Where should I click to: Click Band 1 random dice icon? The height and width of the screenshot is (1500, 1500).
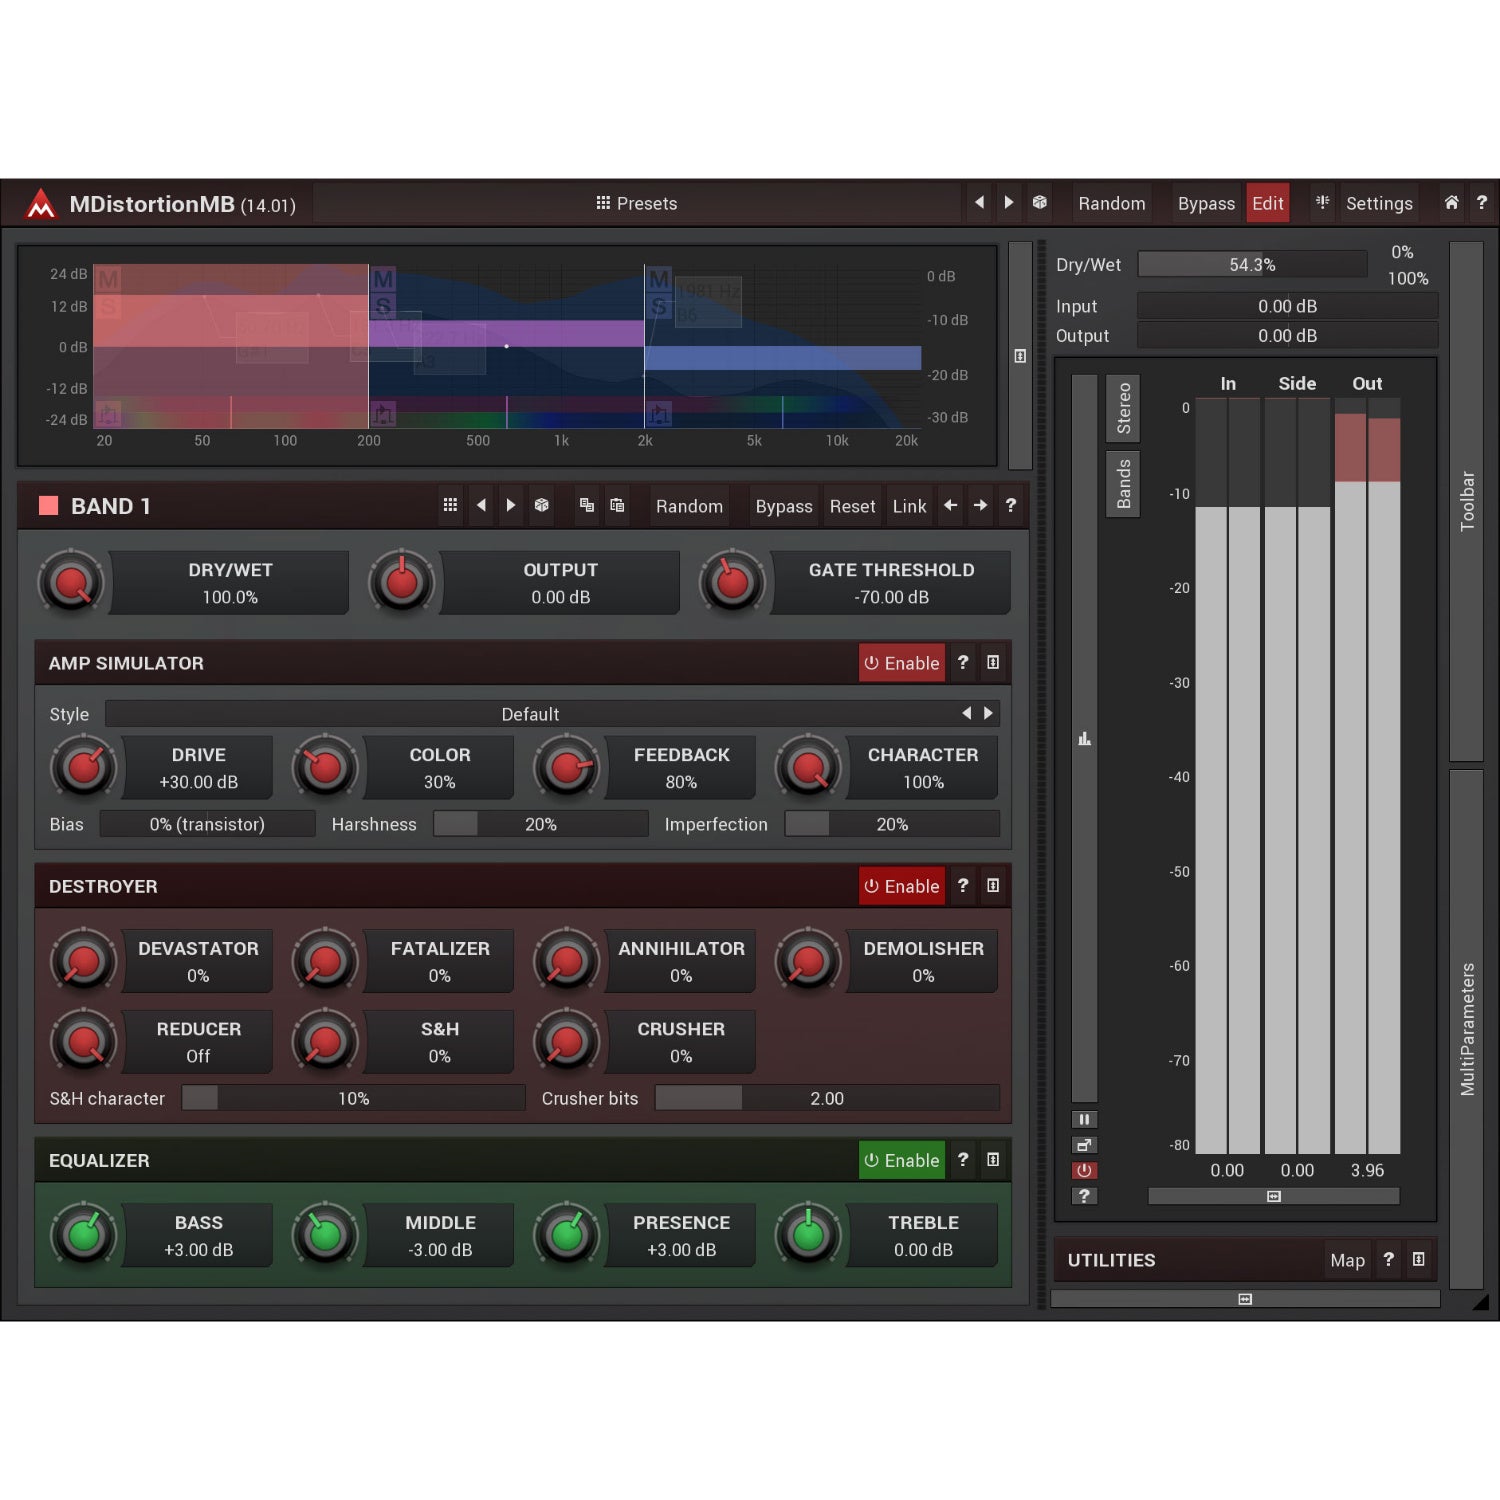tap(541, 506)
